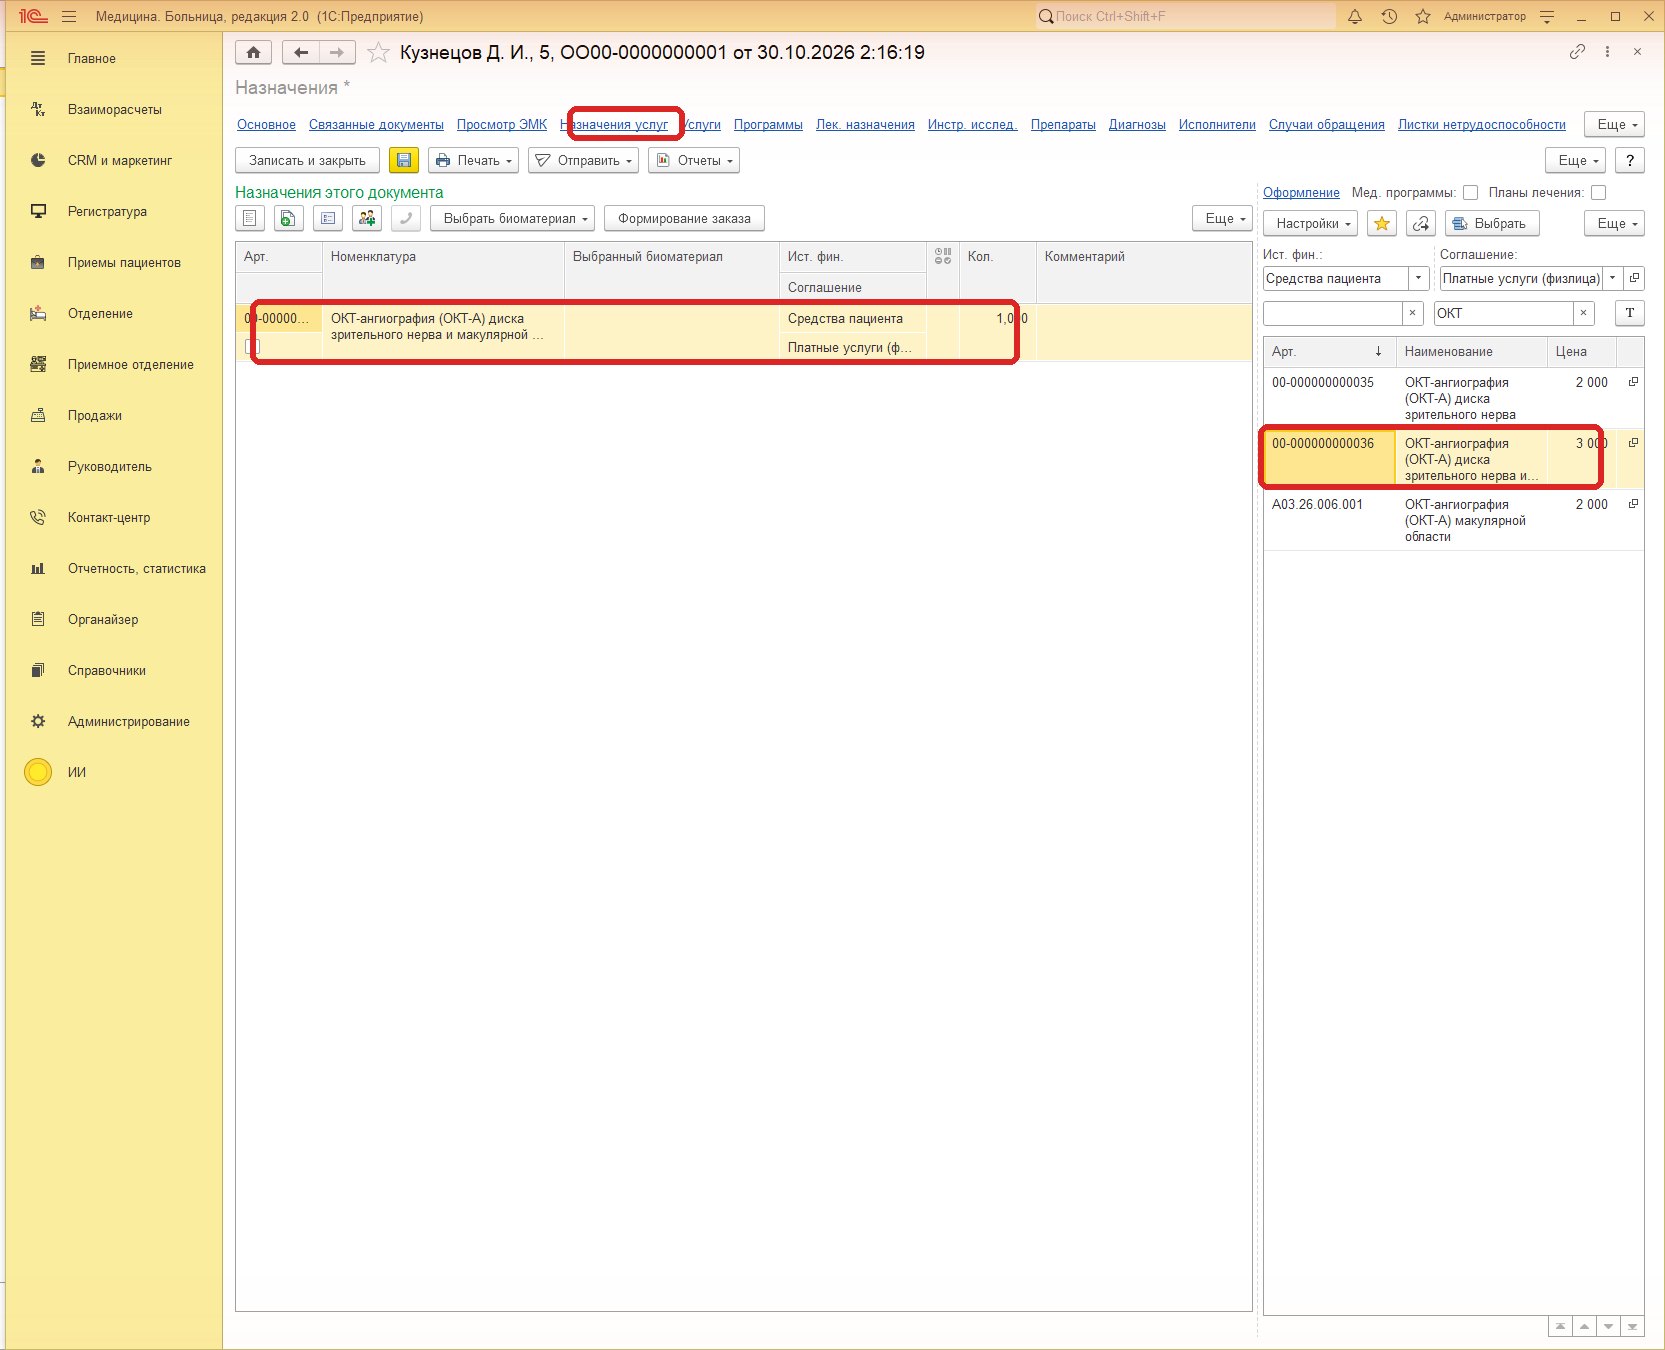Click the empty filter field left of ОКТ

tap(1333, 313)
